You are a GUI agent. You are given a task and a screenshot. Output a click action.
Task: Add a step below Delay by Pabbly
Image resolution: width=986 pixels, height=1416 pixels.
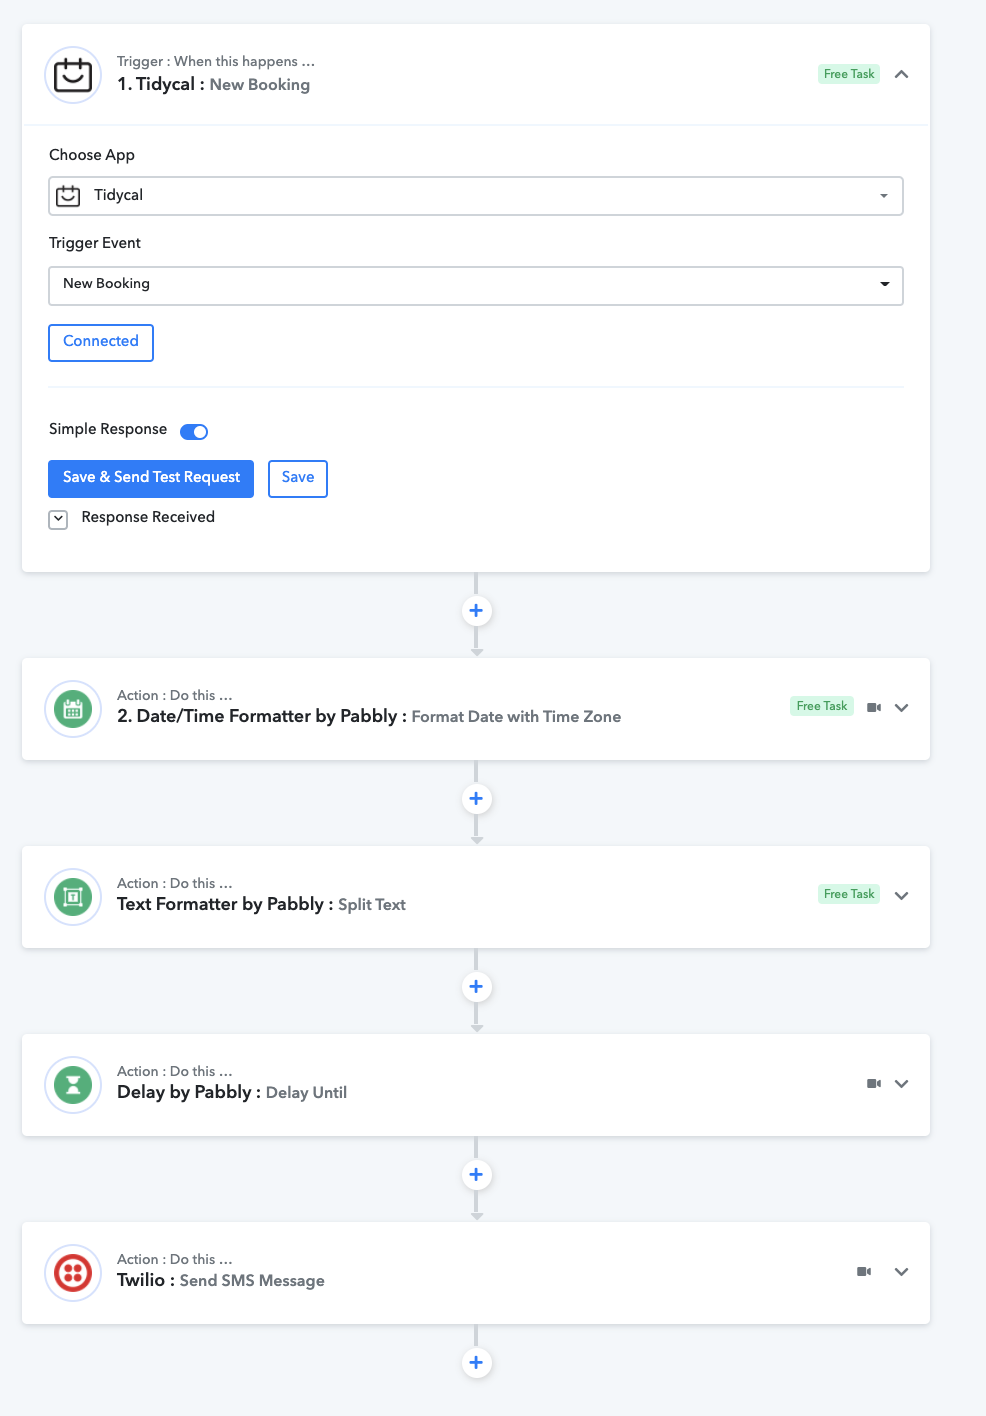[476, 1175]
